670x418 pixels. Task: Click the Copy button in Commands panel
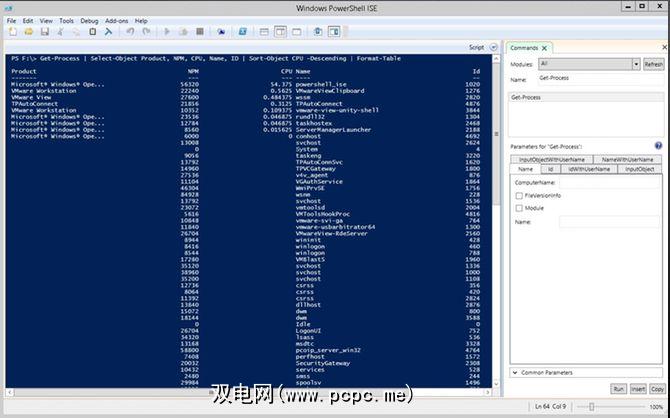click(657, 389)
